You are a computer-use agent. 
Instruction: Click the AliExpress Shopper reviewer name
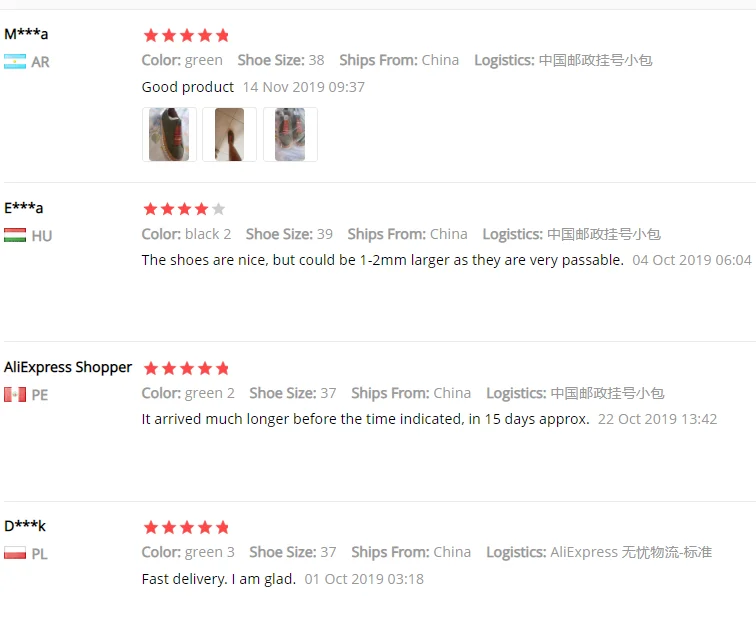pyautogui.click(x=68, y=367)
